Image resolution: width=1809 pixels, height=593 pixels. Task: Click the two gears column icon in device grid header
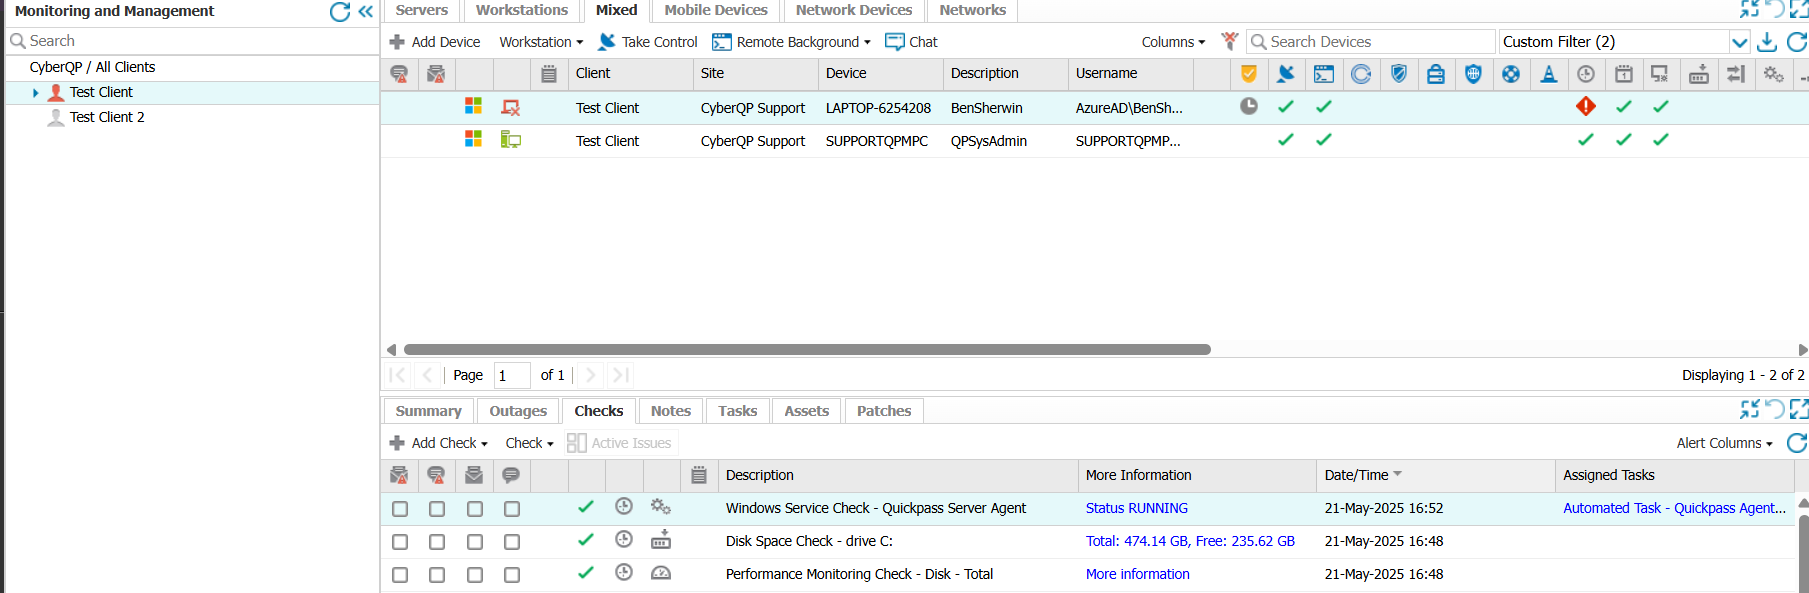pyautogui.click(x=1774, y=74)
